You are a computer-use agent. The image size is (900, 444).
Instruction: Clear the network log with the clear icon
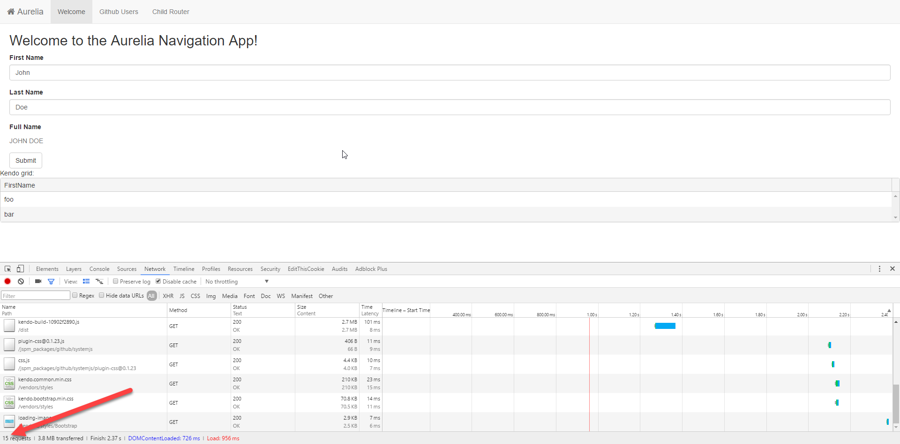tap(21, 282)
